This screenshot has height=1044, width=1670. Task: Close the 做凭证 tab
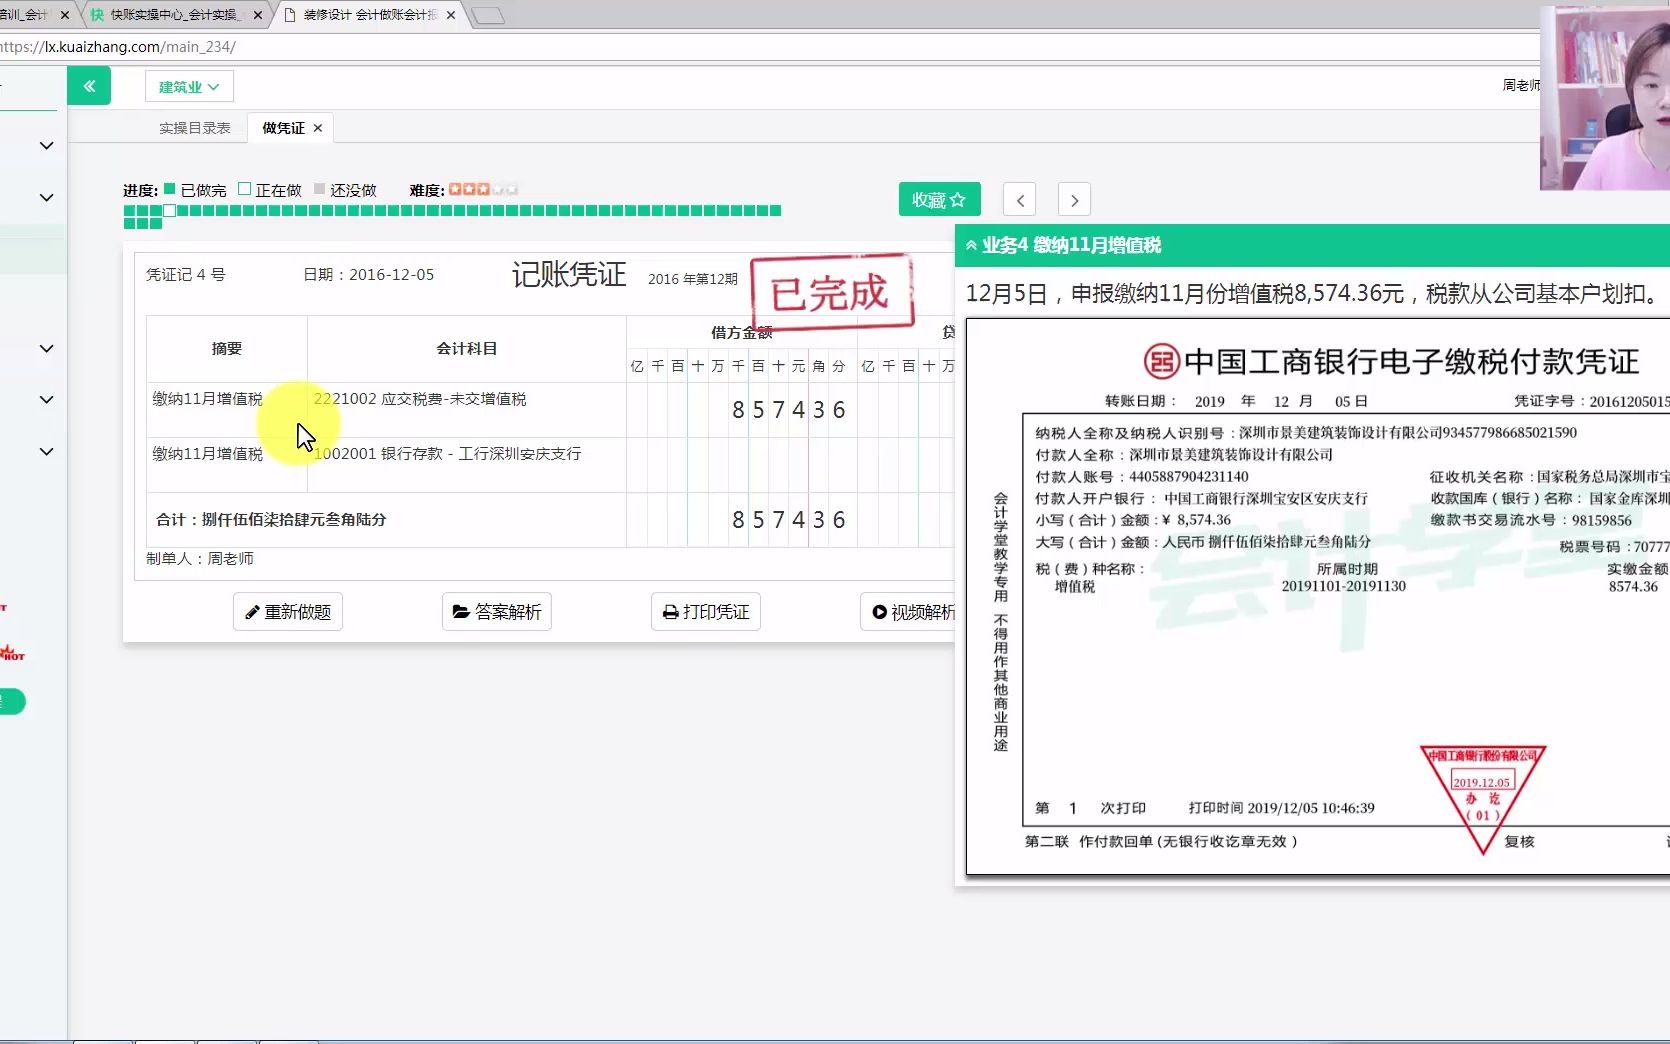pyautogui.click(x=318, y=128)
